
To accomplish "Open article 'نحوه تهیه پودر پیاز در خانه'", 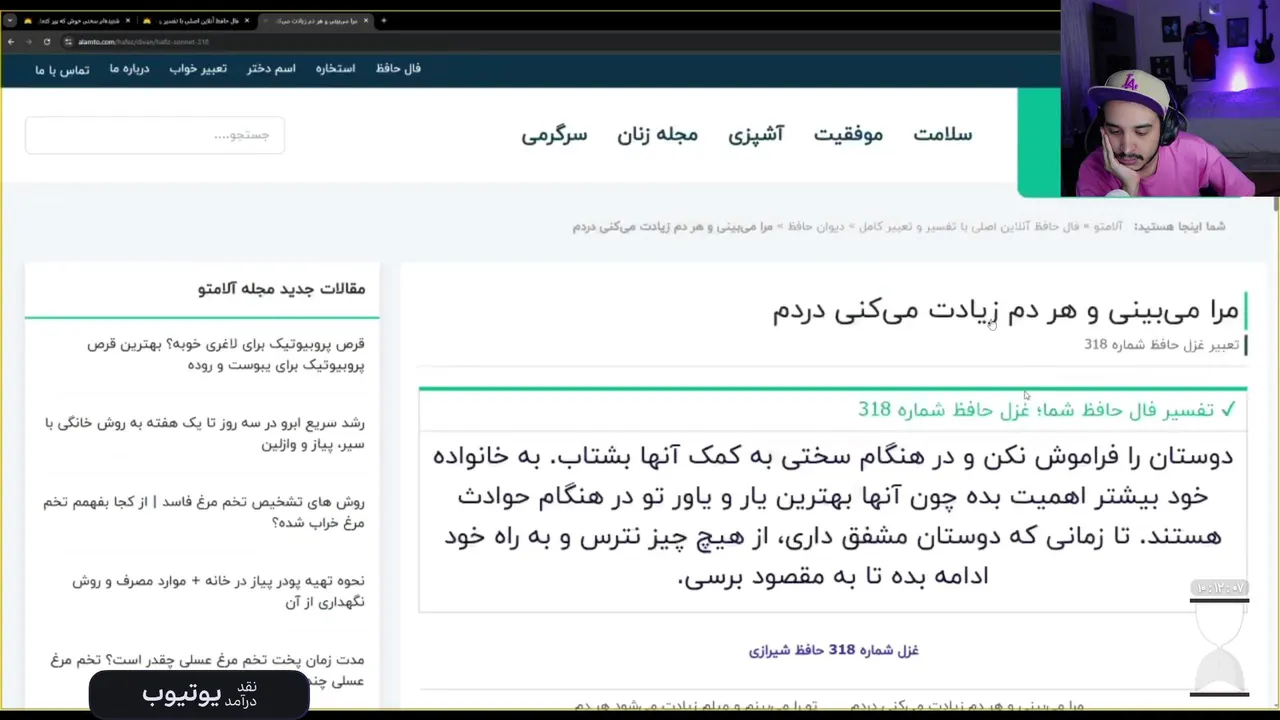I will pos(218,591).
